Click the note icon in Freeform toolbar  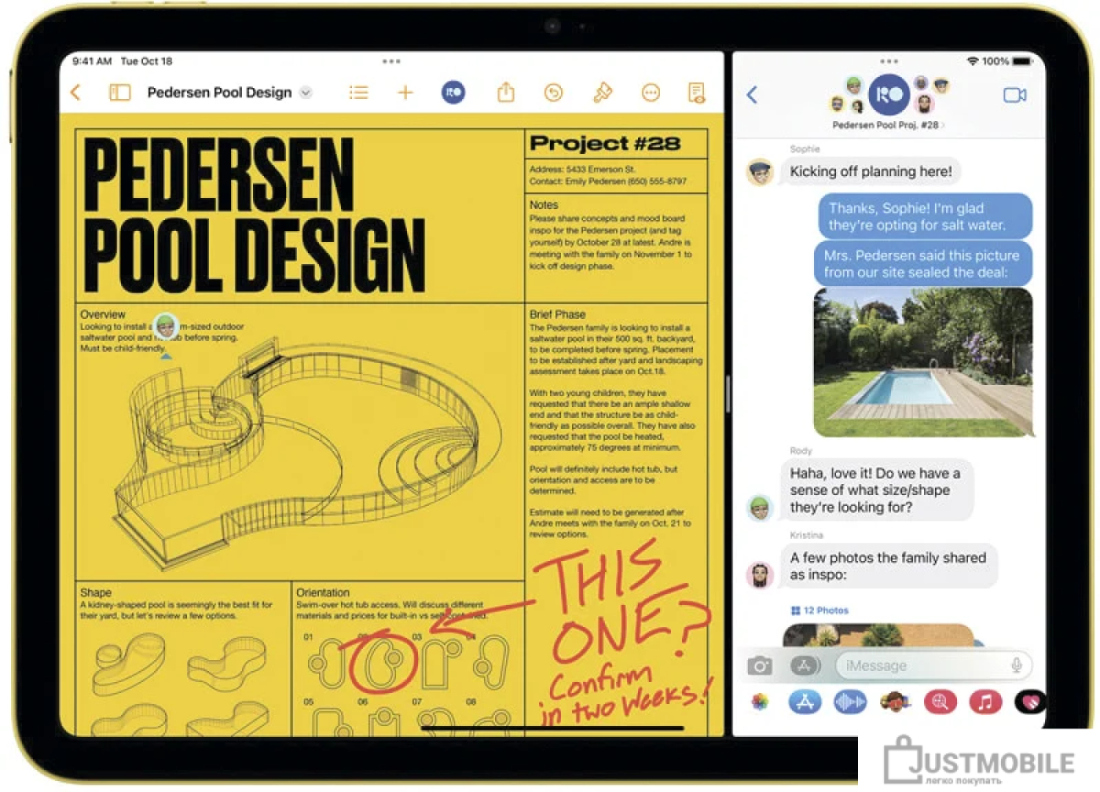[697, 93]
